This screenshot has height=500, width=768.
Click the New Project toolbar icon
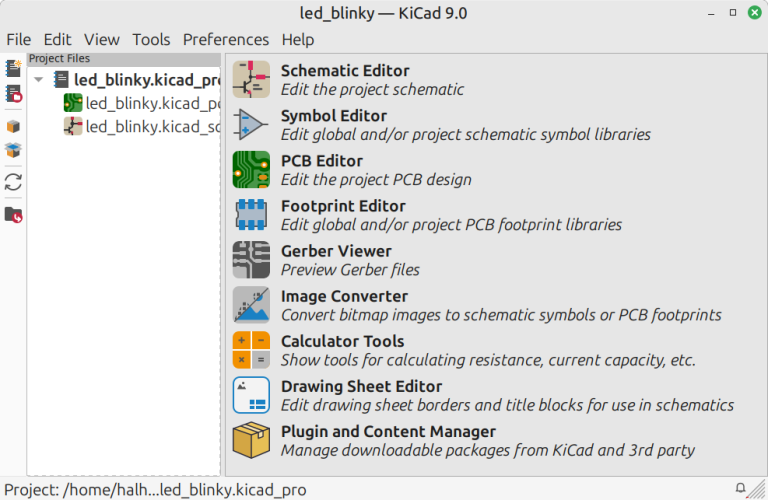pos(14,68)
